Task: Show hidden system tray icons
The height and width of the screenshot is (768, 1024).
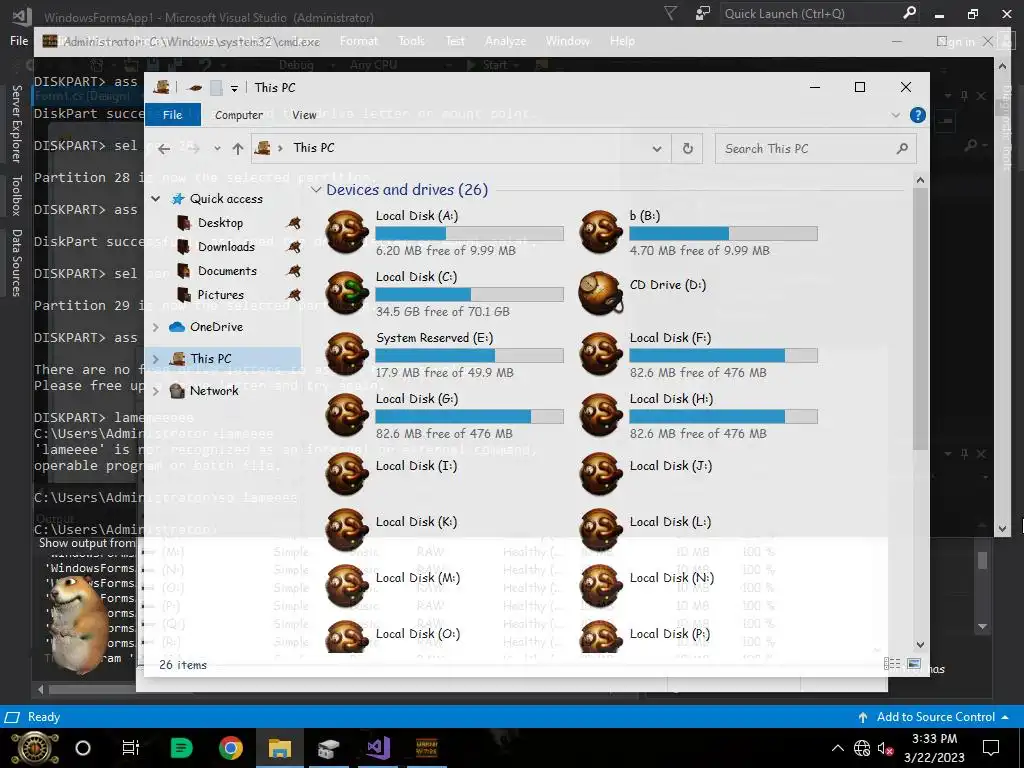Action: coord(838,748)
